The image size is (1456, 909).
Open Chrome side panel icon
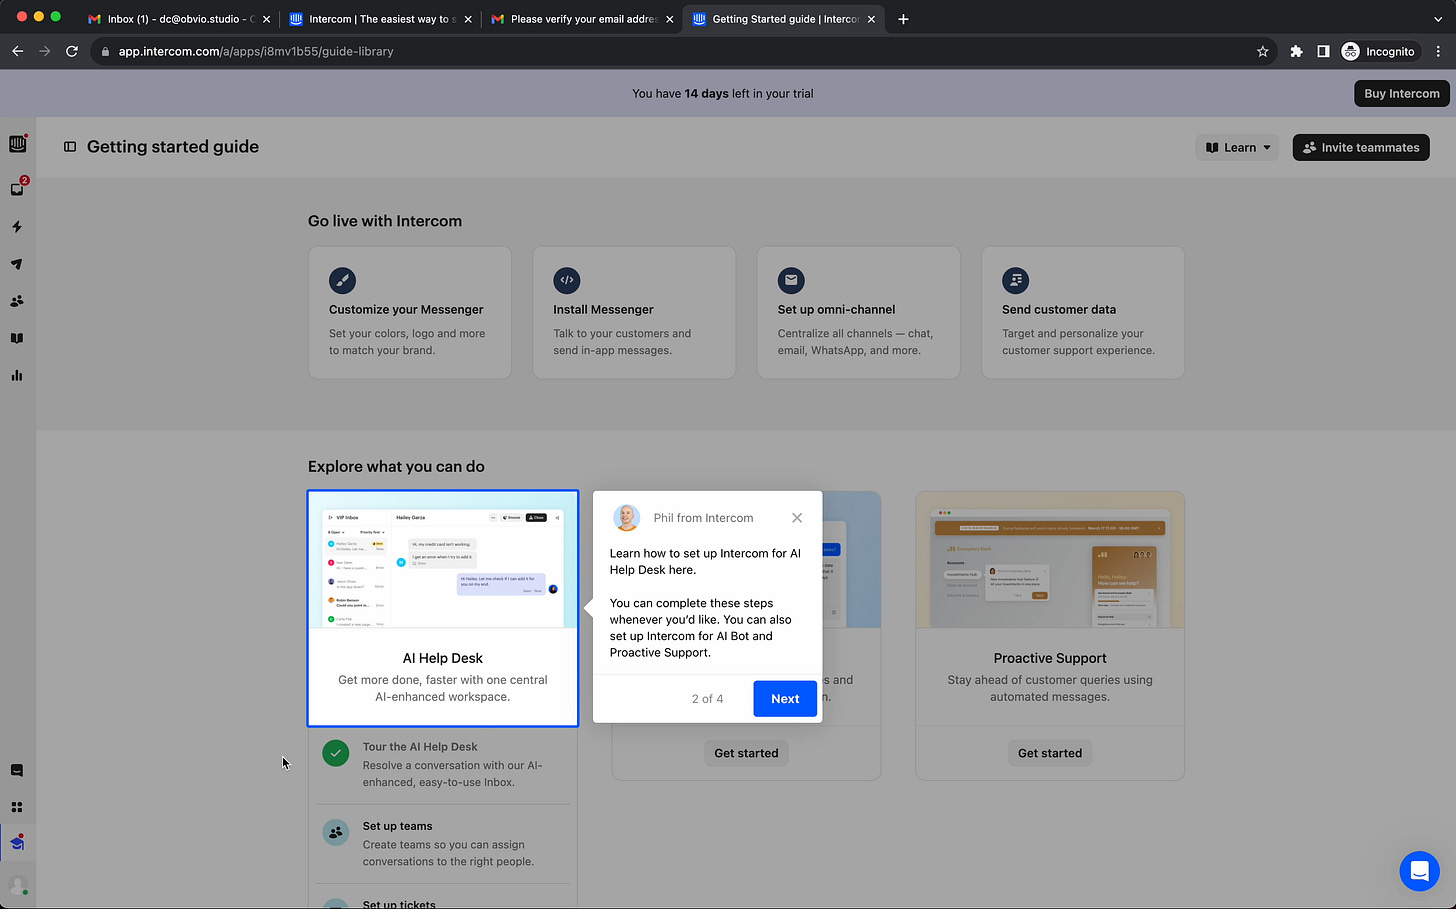pyautogui.click(x=1323, y=51)
